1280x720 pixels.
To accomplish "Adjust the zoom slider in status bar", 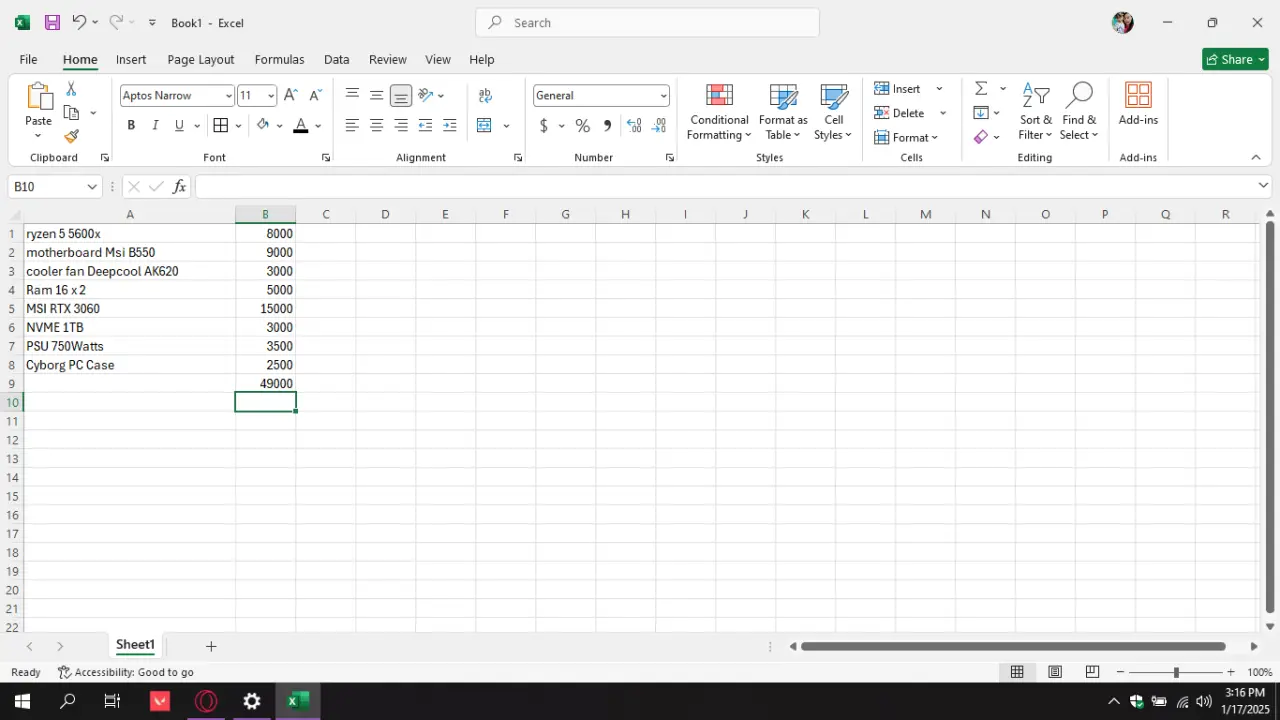I will (1176, 672).
